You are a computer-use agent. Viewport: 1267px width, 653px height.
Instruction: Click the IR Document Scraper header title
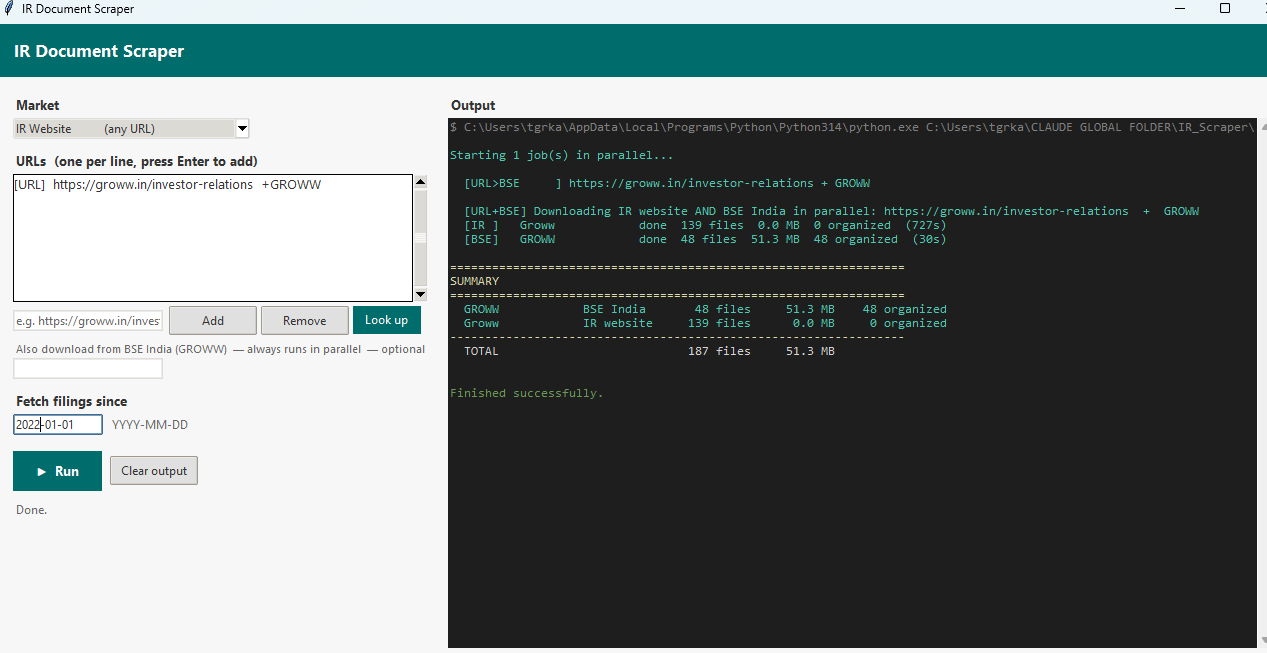pos(99,51)
